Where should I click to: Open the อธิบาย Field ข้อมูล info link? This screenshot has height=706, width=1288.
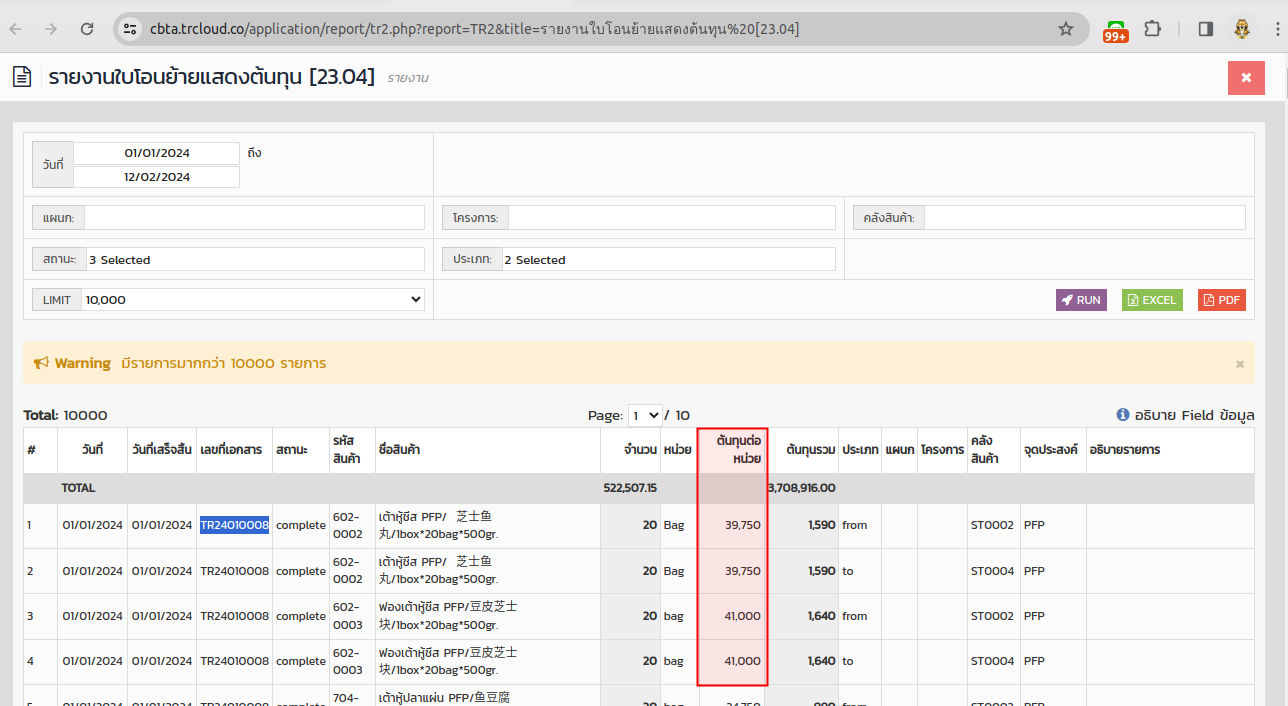tap(1186, 415)
